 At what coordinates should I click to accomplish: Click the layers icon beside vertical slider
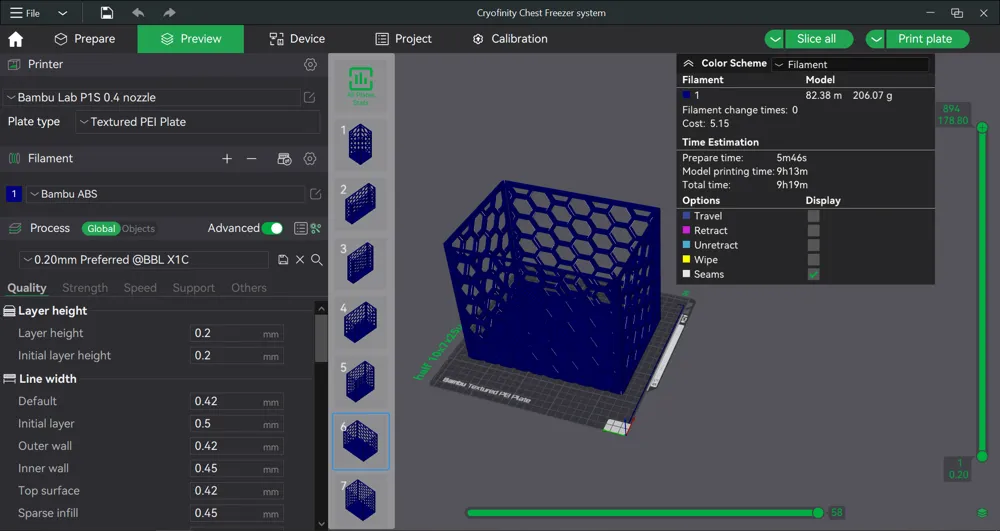982,513
